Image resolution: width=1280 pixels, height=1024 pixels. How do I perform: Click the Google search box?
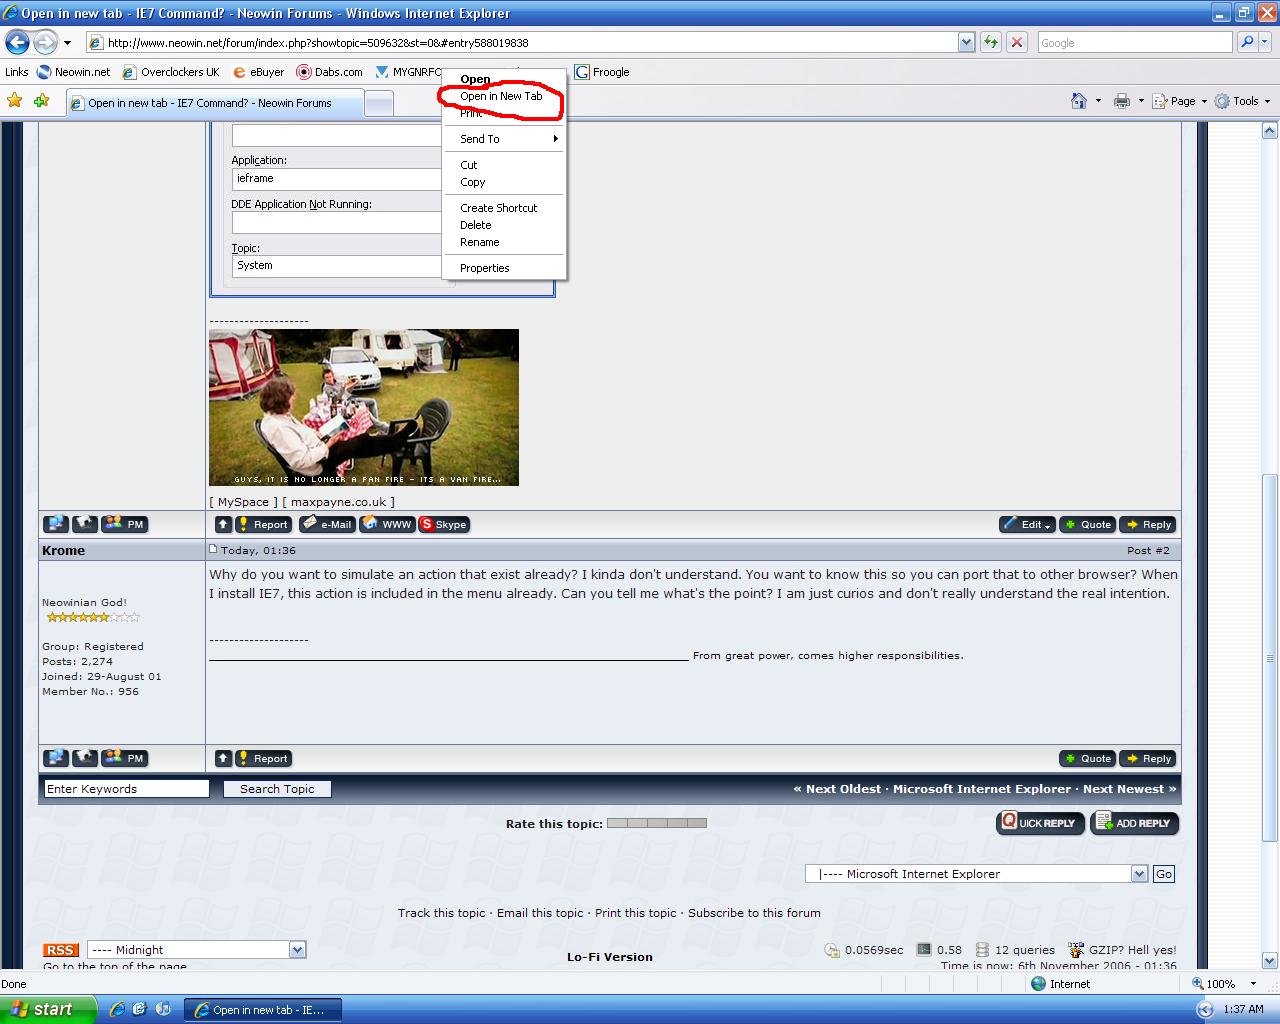click(x=1135, y=42)
